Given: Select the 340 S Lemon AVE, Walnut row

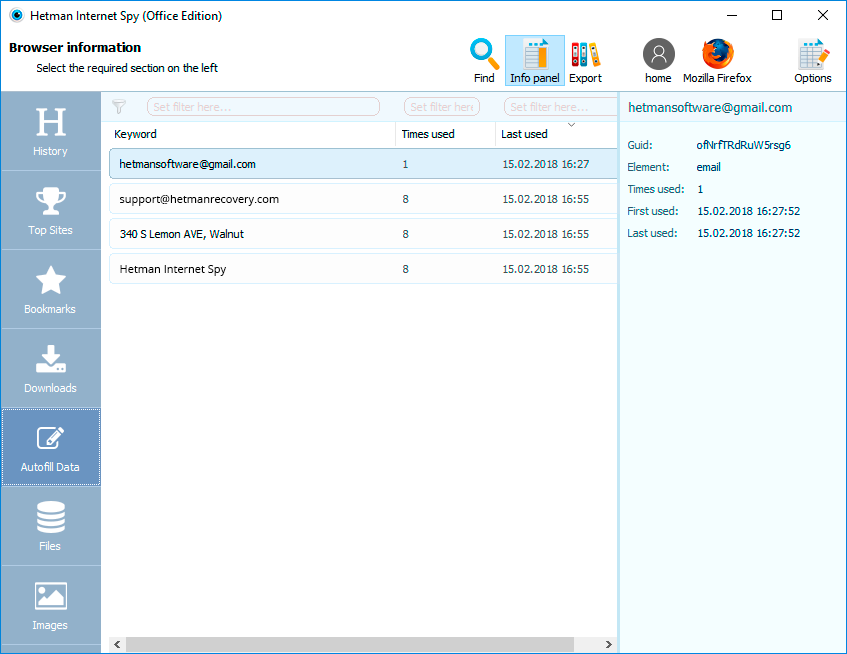Looking at the screenshot, I should tap(363, 234).
